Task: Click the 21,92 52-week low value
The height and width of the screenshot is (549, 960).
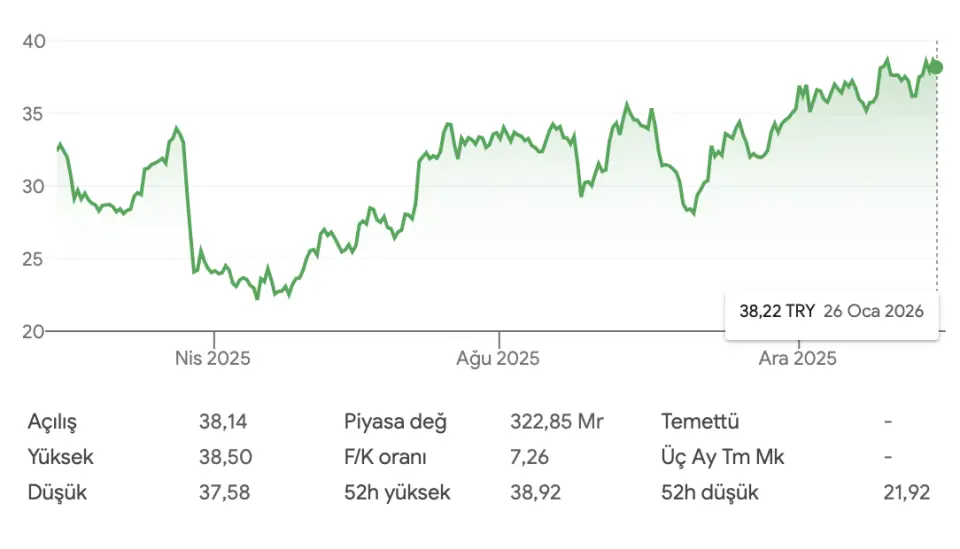Action: point(913,492)
